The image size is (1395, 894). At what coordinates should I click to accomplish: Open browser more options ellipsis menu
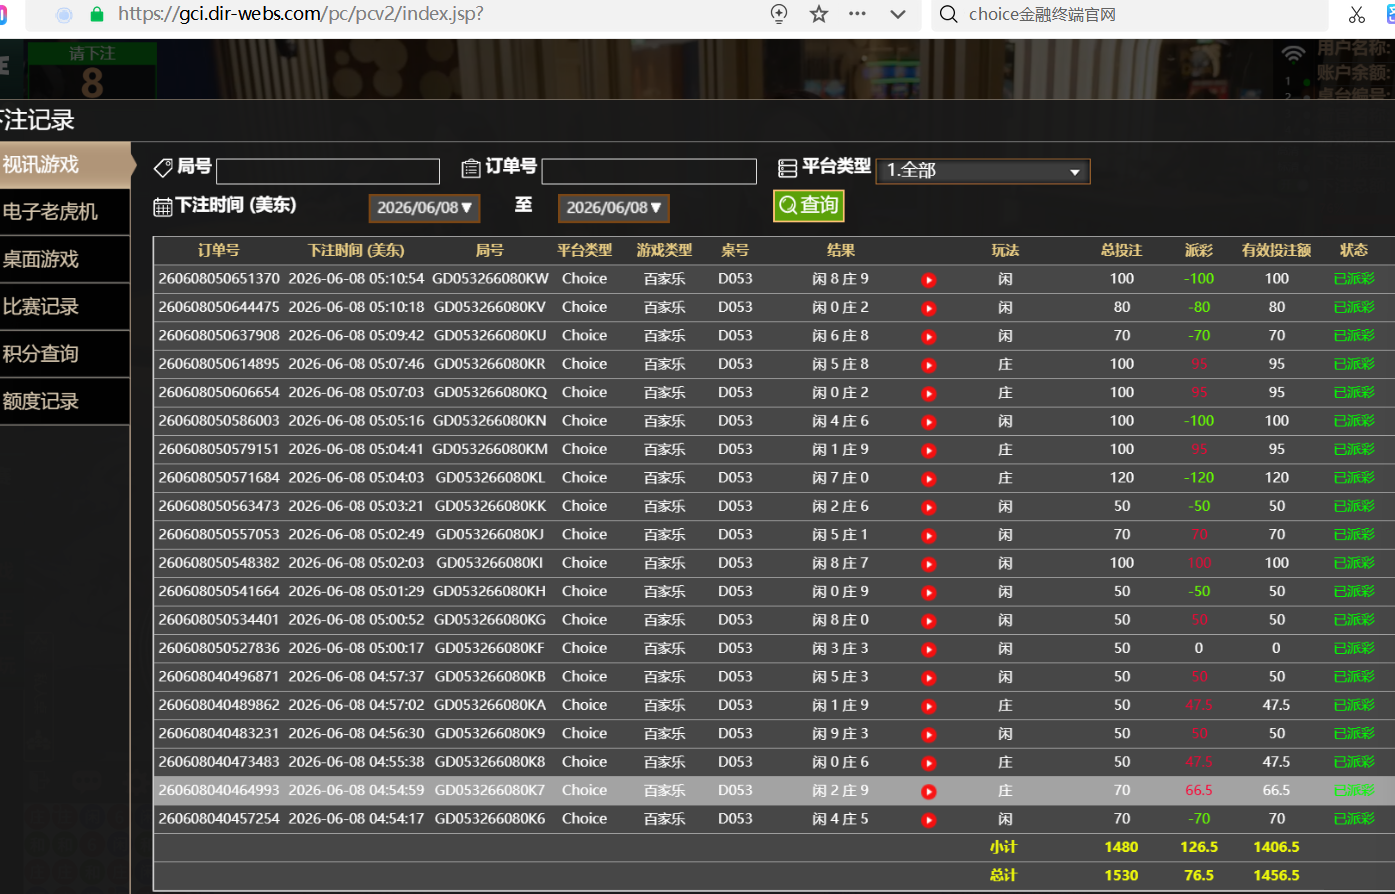tap(857, 14)
